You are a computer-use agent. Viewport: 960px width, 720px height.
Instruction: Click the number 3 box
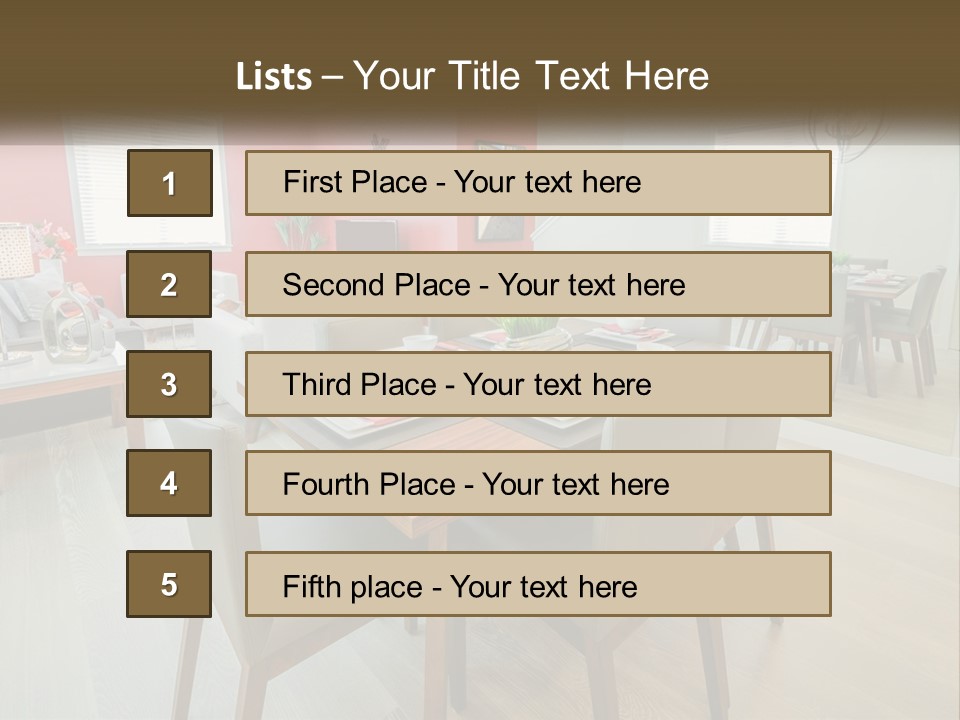[x=169, y=384]
